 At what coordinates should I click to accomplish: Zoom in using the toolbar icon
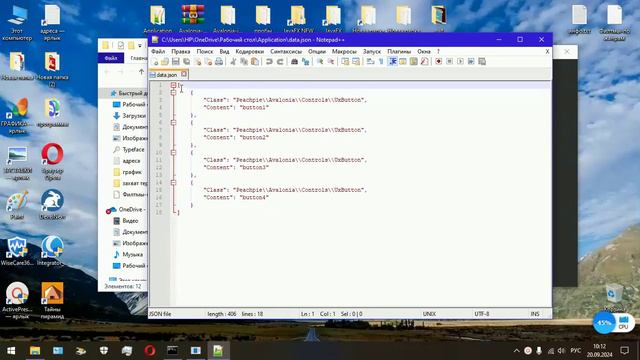[320, 62]
